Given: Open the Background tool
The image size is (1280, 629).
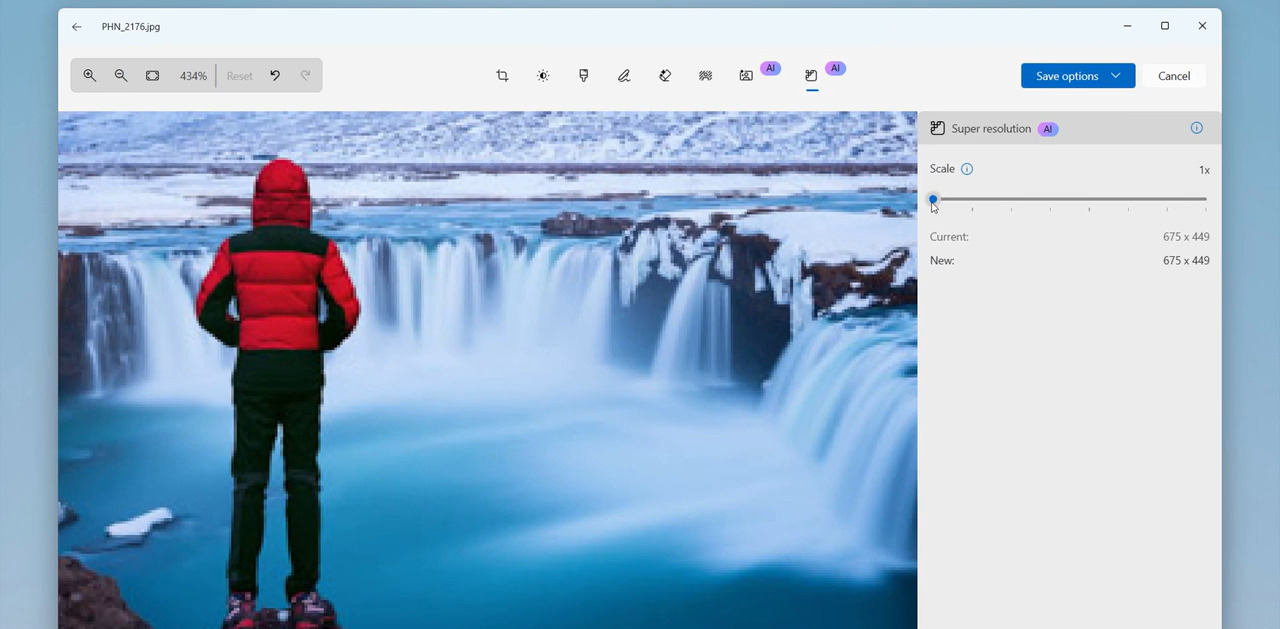Looking at the screenshot, I should point(706,76).
